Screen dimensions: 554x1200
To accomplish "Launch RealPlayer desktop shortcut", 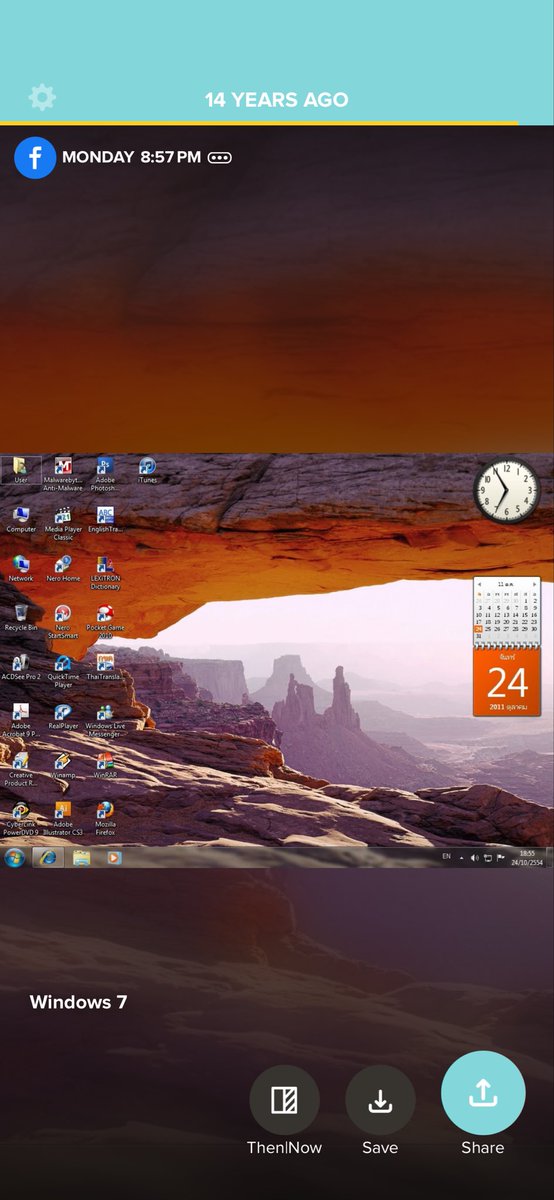I will point(63,716).
